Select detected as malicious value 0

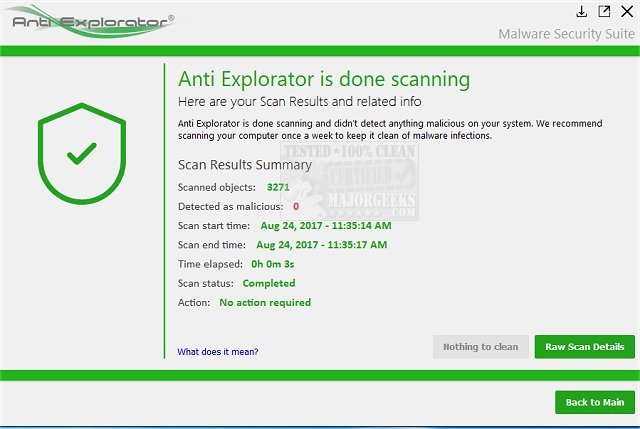click(x=296, y=207)
